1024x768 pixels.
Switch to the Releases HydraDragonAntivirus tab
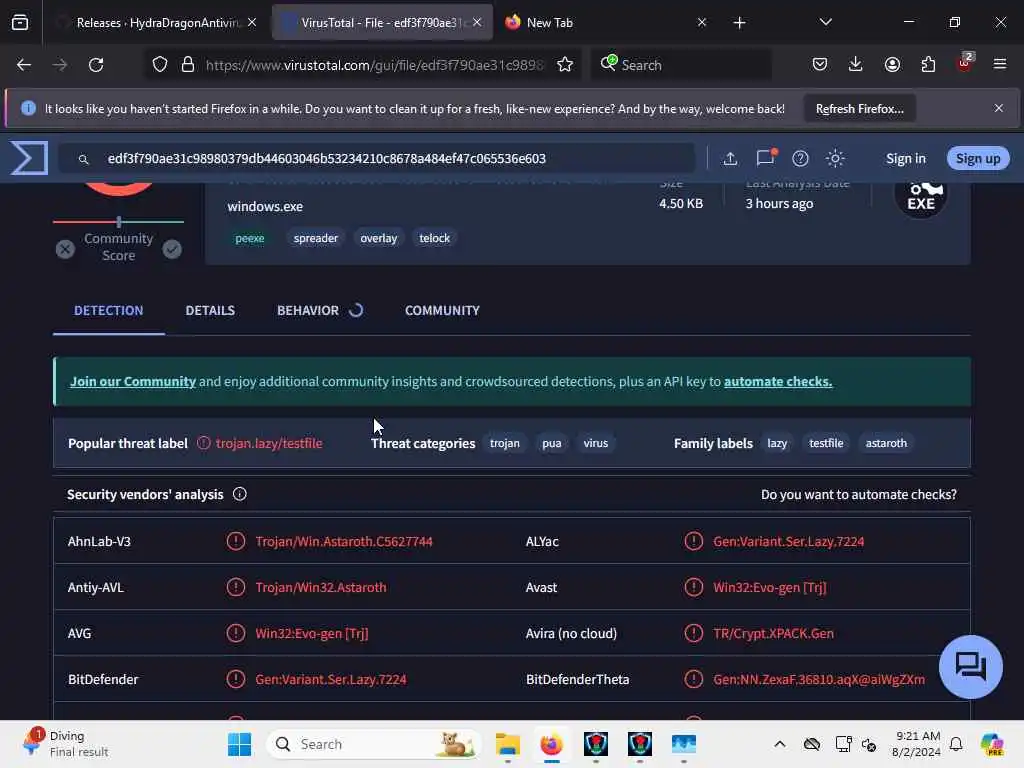coord(157,23)
